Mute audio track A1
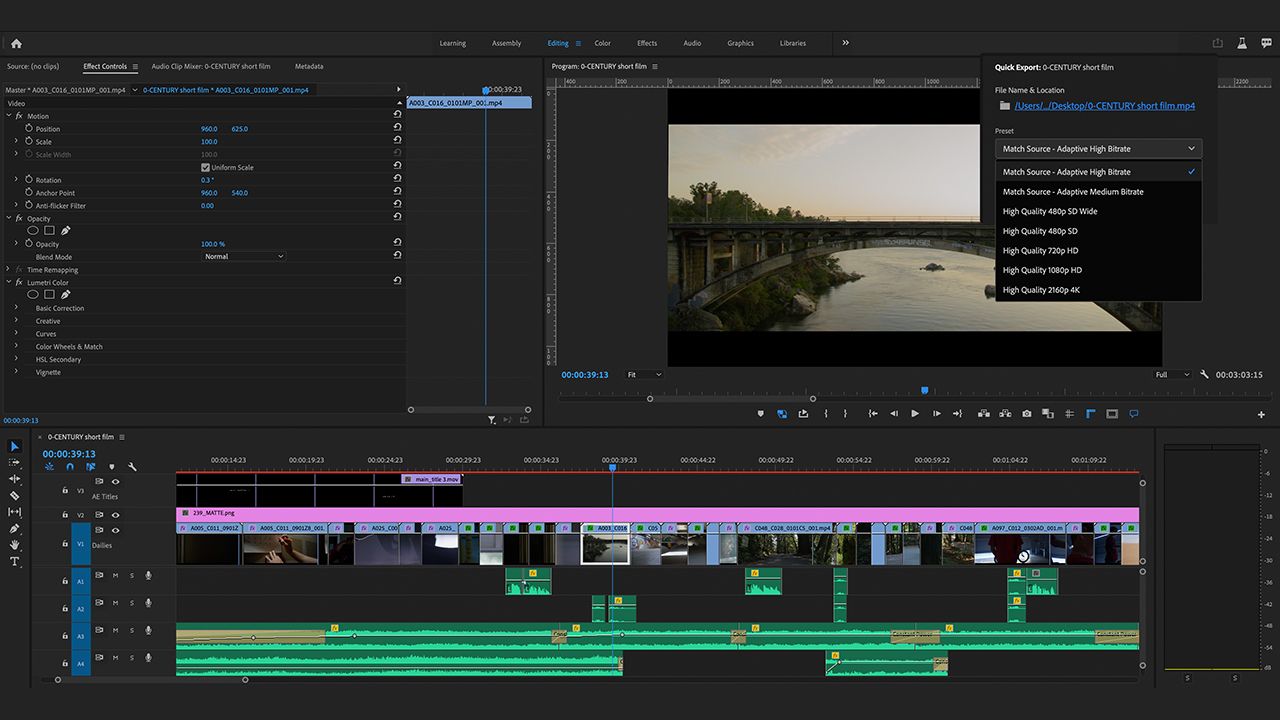1280x720 pixels. (x=116, y=575)
